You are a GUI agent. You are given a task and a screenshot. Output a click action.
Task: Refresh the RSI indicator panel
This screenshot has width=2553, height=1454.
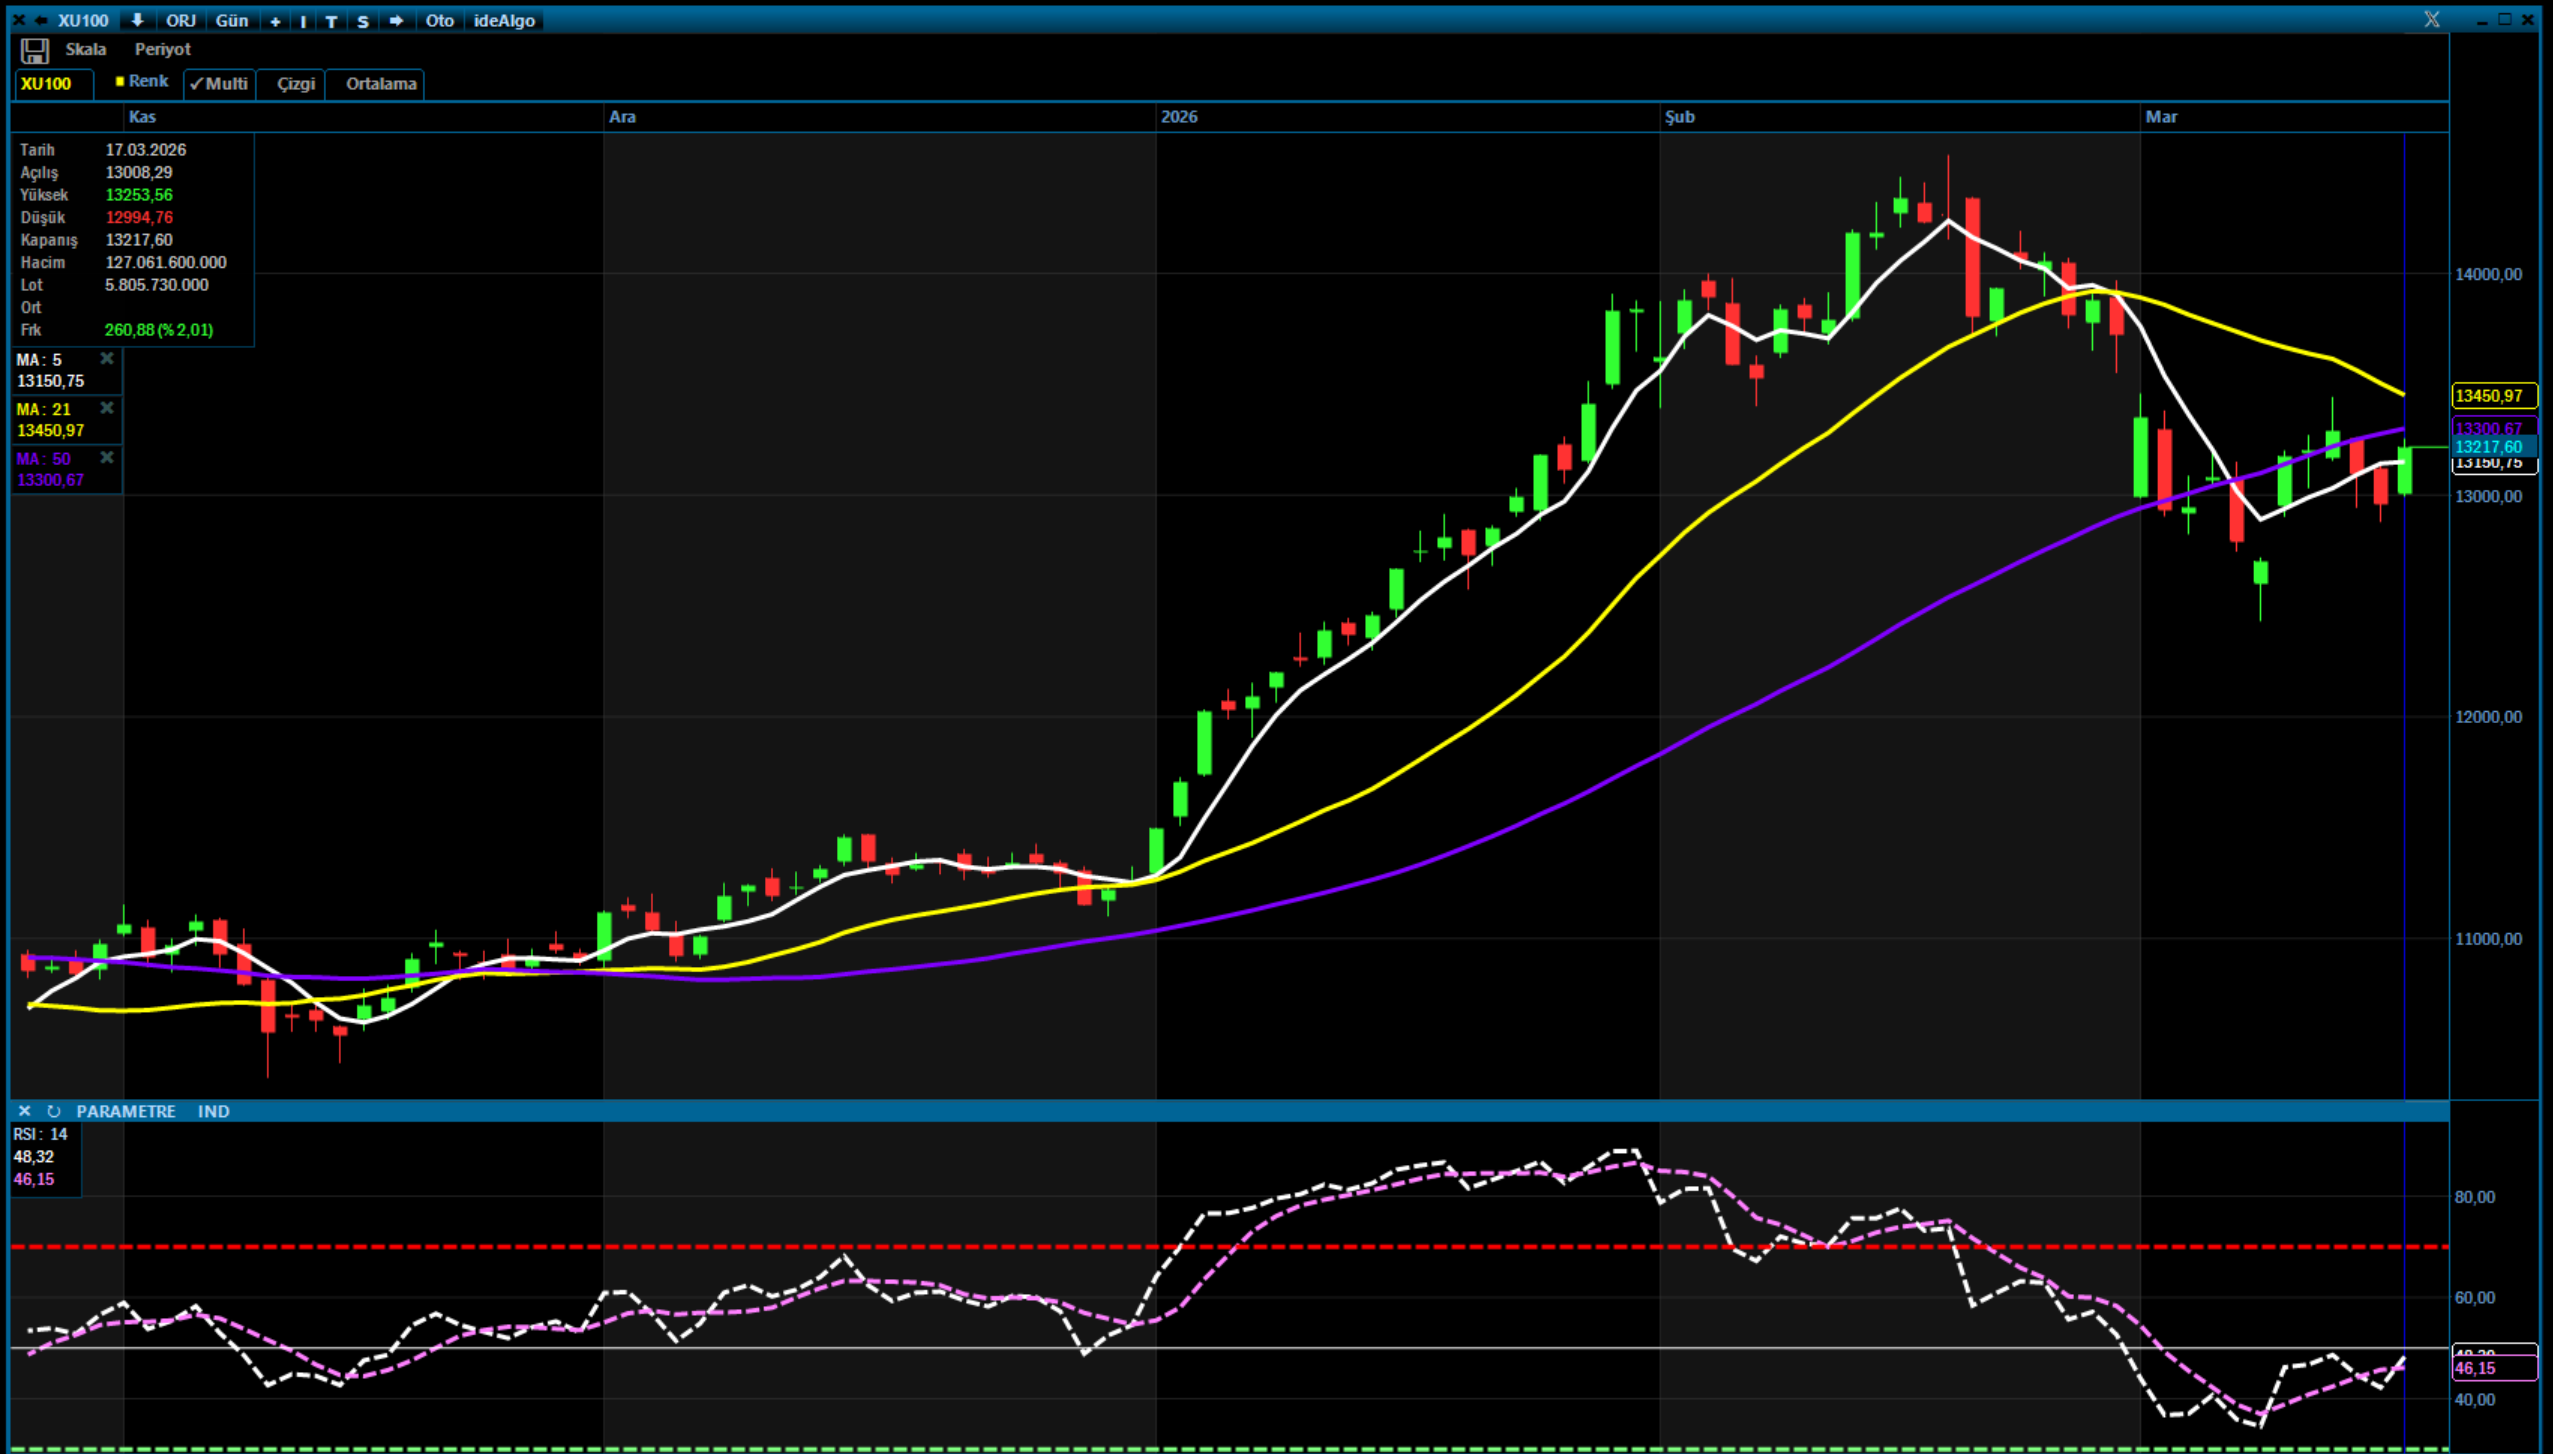pos(53,1111)
